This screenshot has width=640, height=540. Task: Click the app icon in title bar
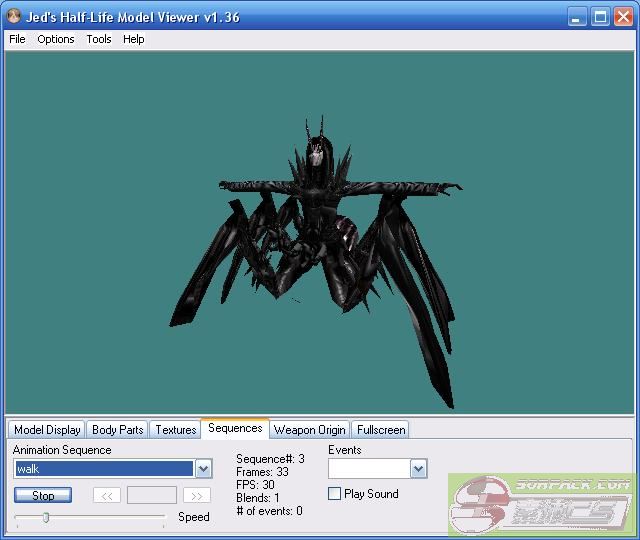point(13,16)
